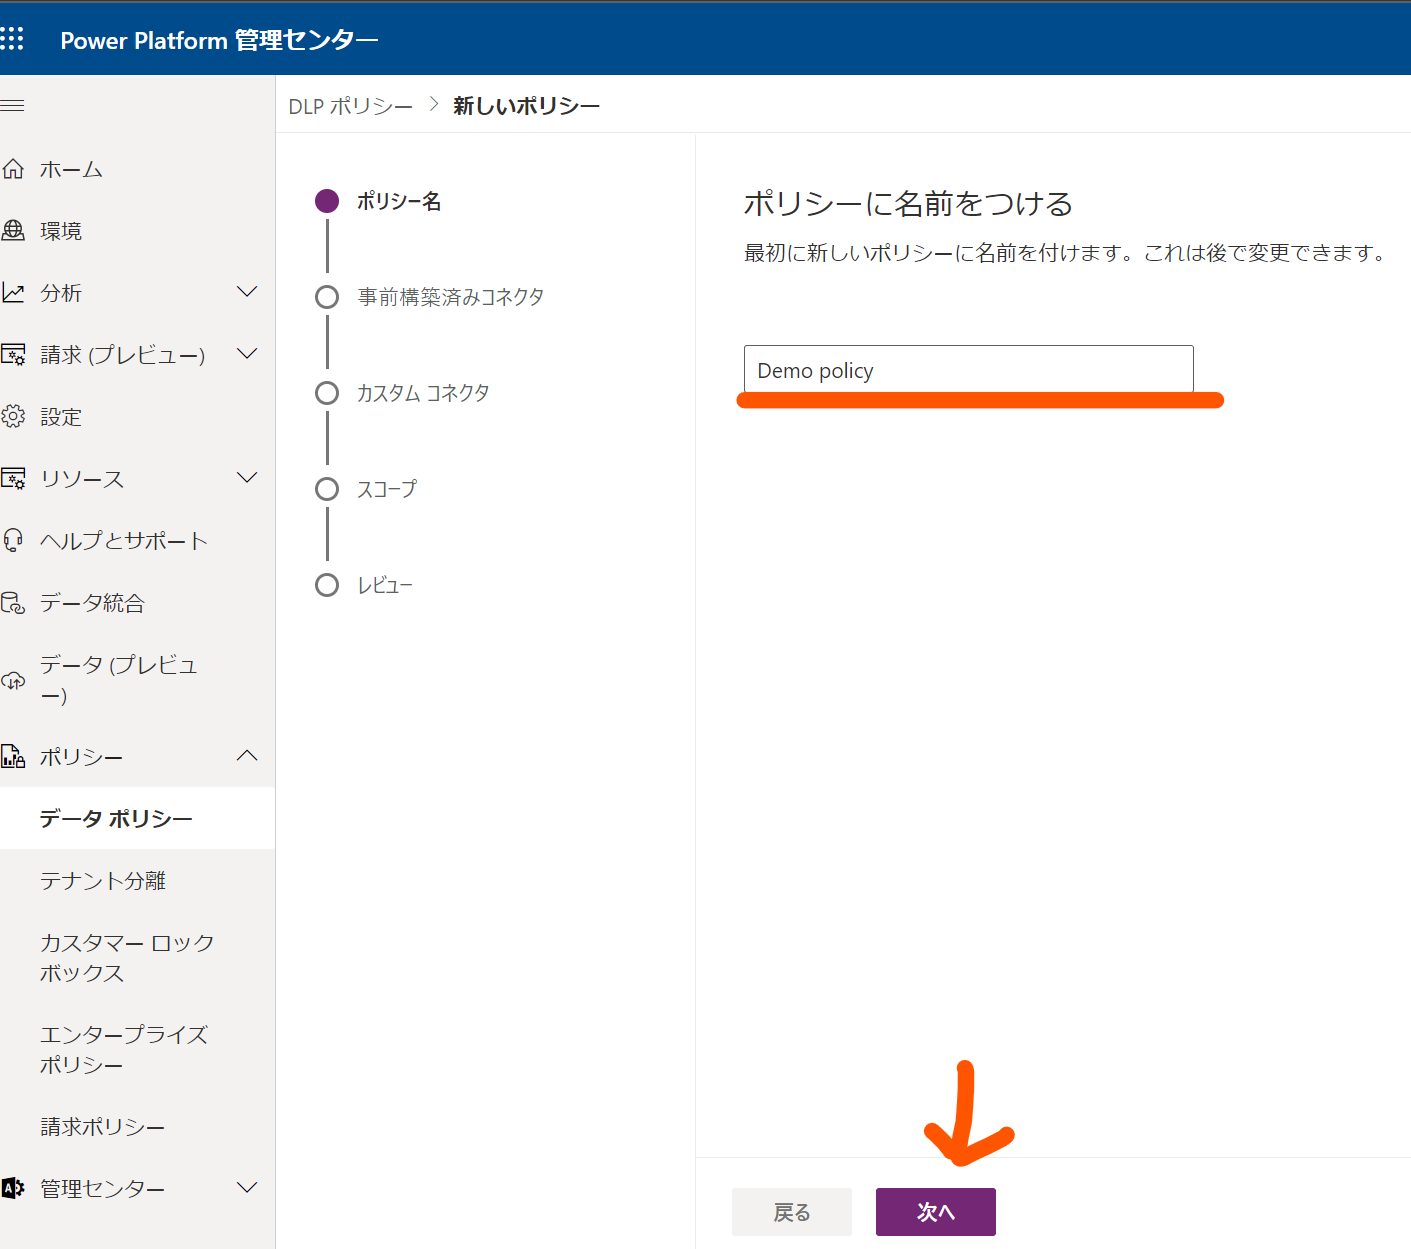Click the Demo policy name input field
Image resolution: width=1411 pixels, height=1249 pixels.
point(967,369)
